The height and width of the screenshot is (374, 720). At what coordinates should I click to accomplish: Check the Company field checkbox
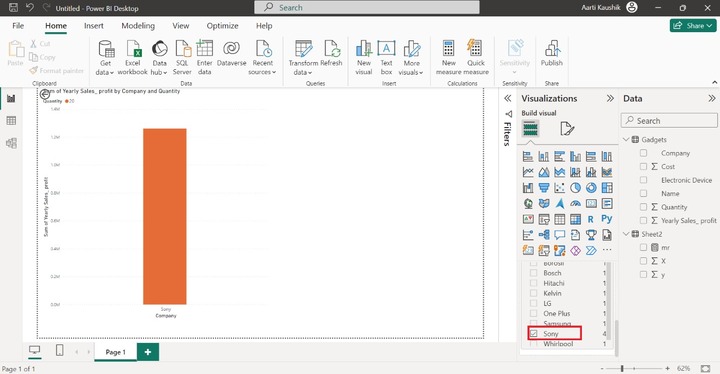coord(643,153)
